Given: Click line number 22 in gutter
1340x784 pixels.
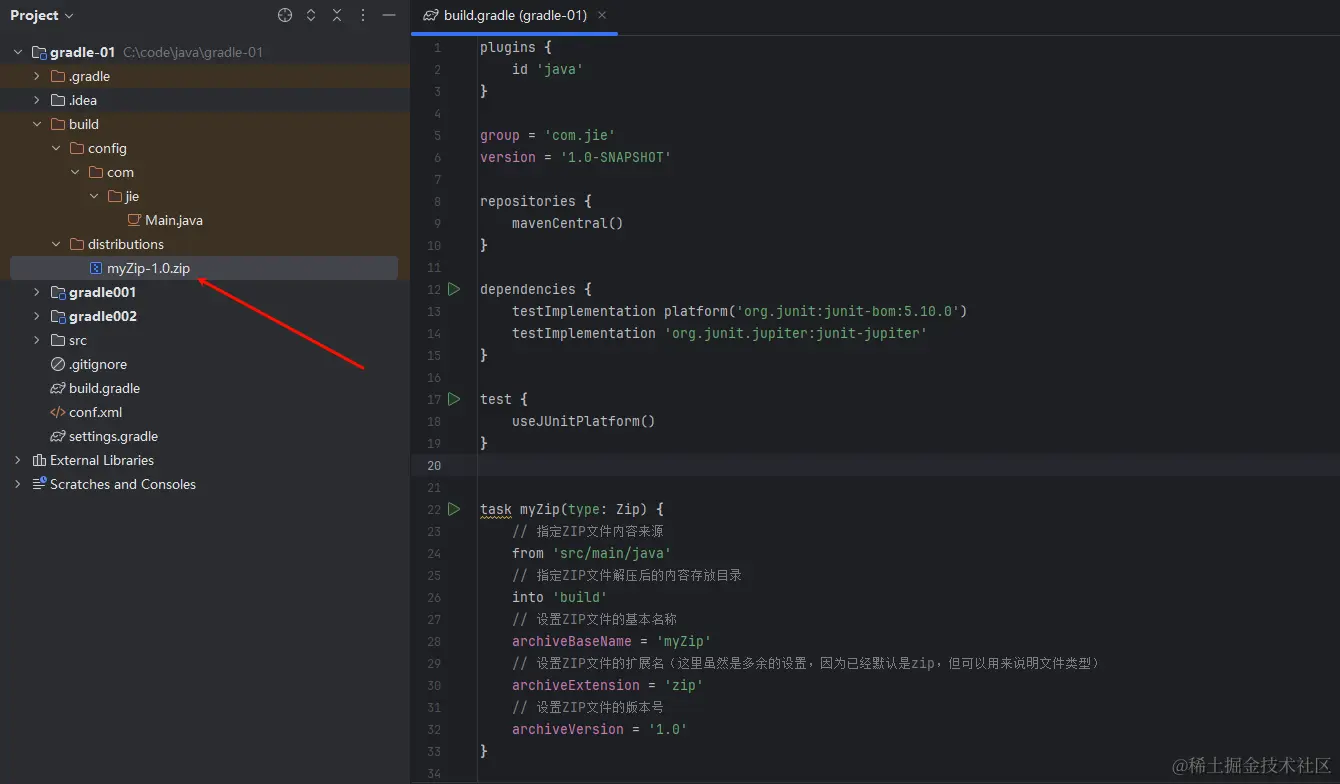Looking at the screenshot, I should click(x=433, y=509).
